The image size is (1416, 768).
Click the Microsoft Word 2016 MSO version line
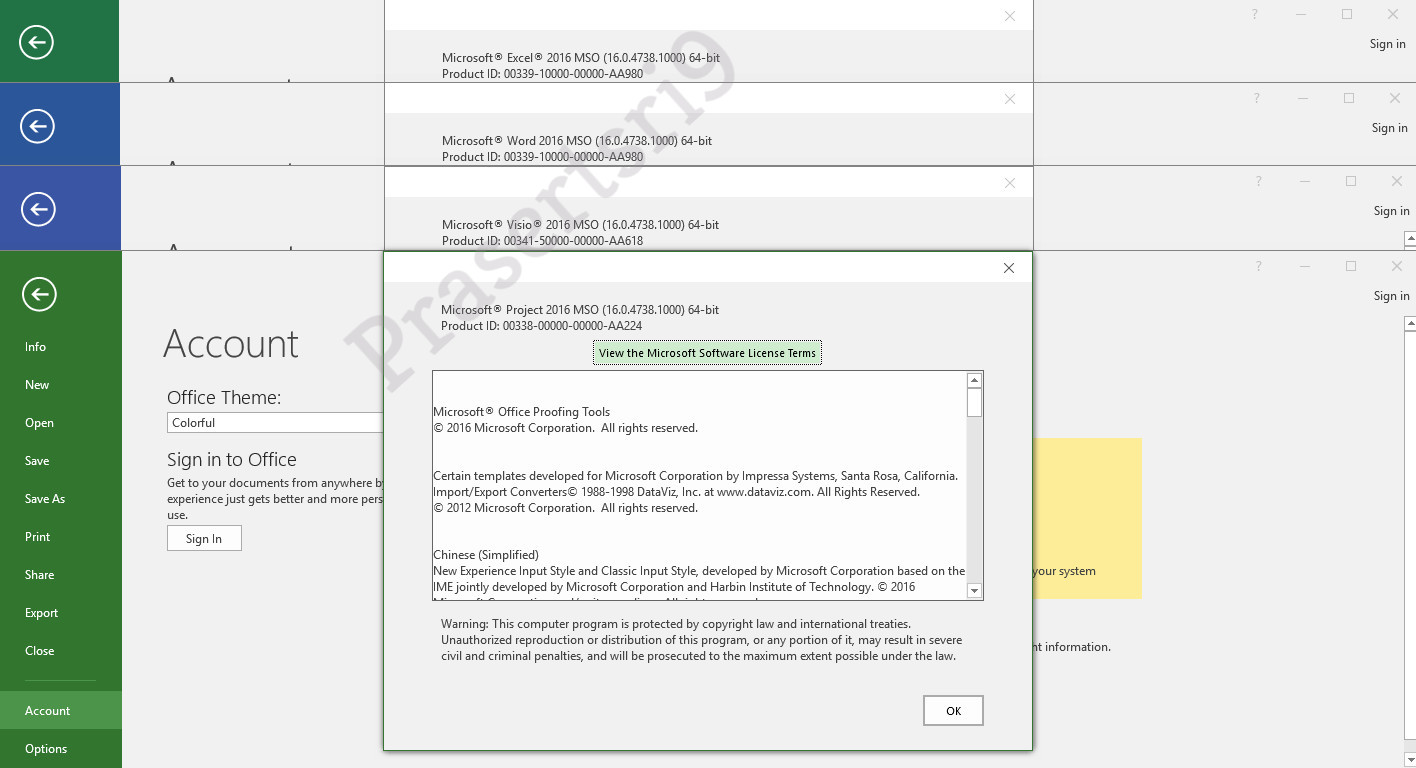(577, 141)
